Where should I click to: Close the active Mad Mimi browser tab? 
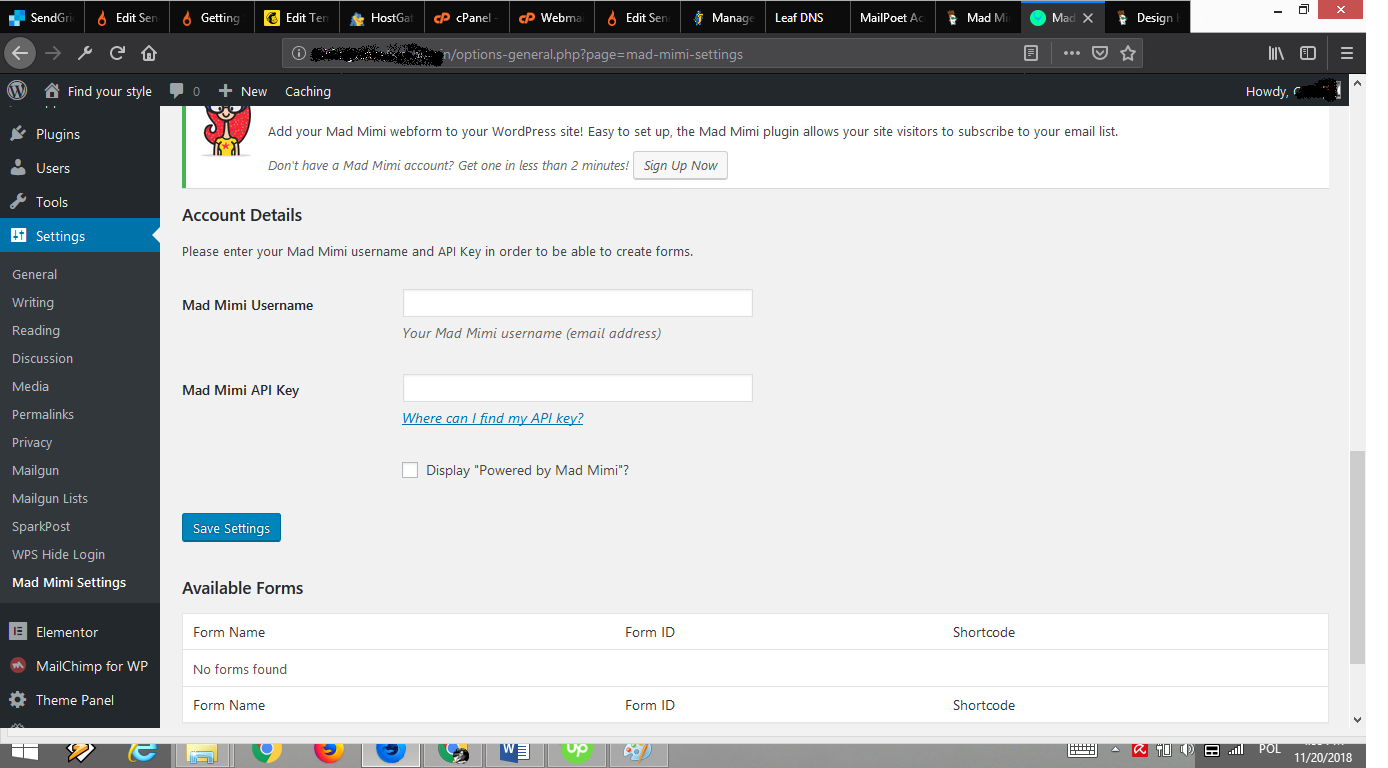tap(1089, 18)
